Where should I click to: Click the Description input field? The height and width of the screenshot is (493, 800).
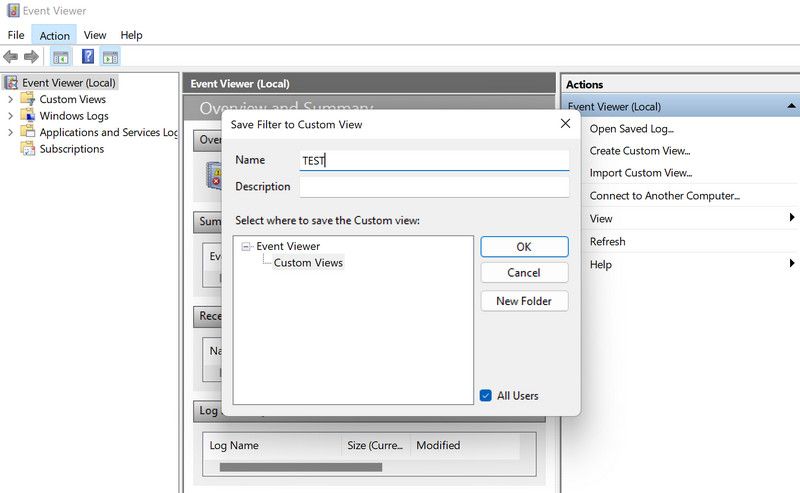434,187
